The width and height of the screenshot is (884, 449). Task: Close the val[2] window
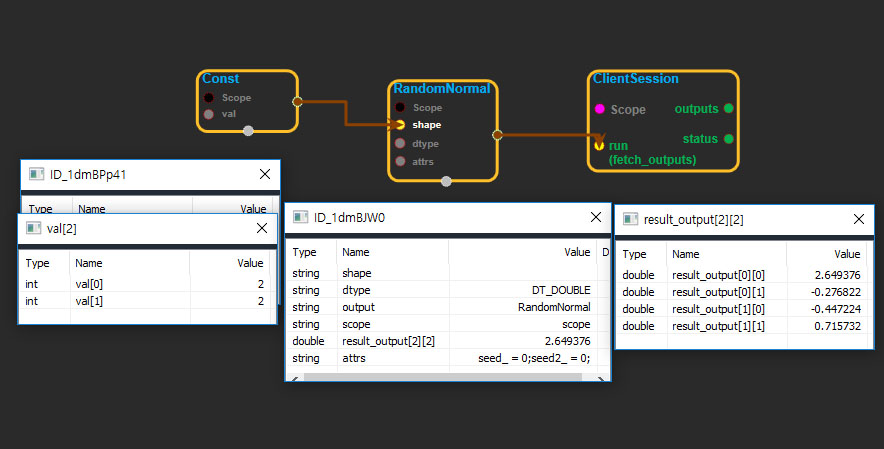(x=261, y=228)
